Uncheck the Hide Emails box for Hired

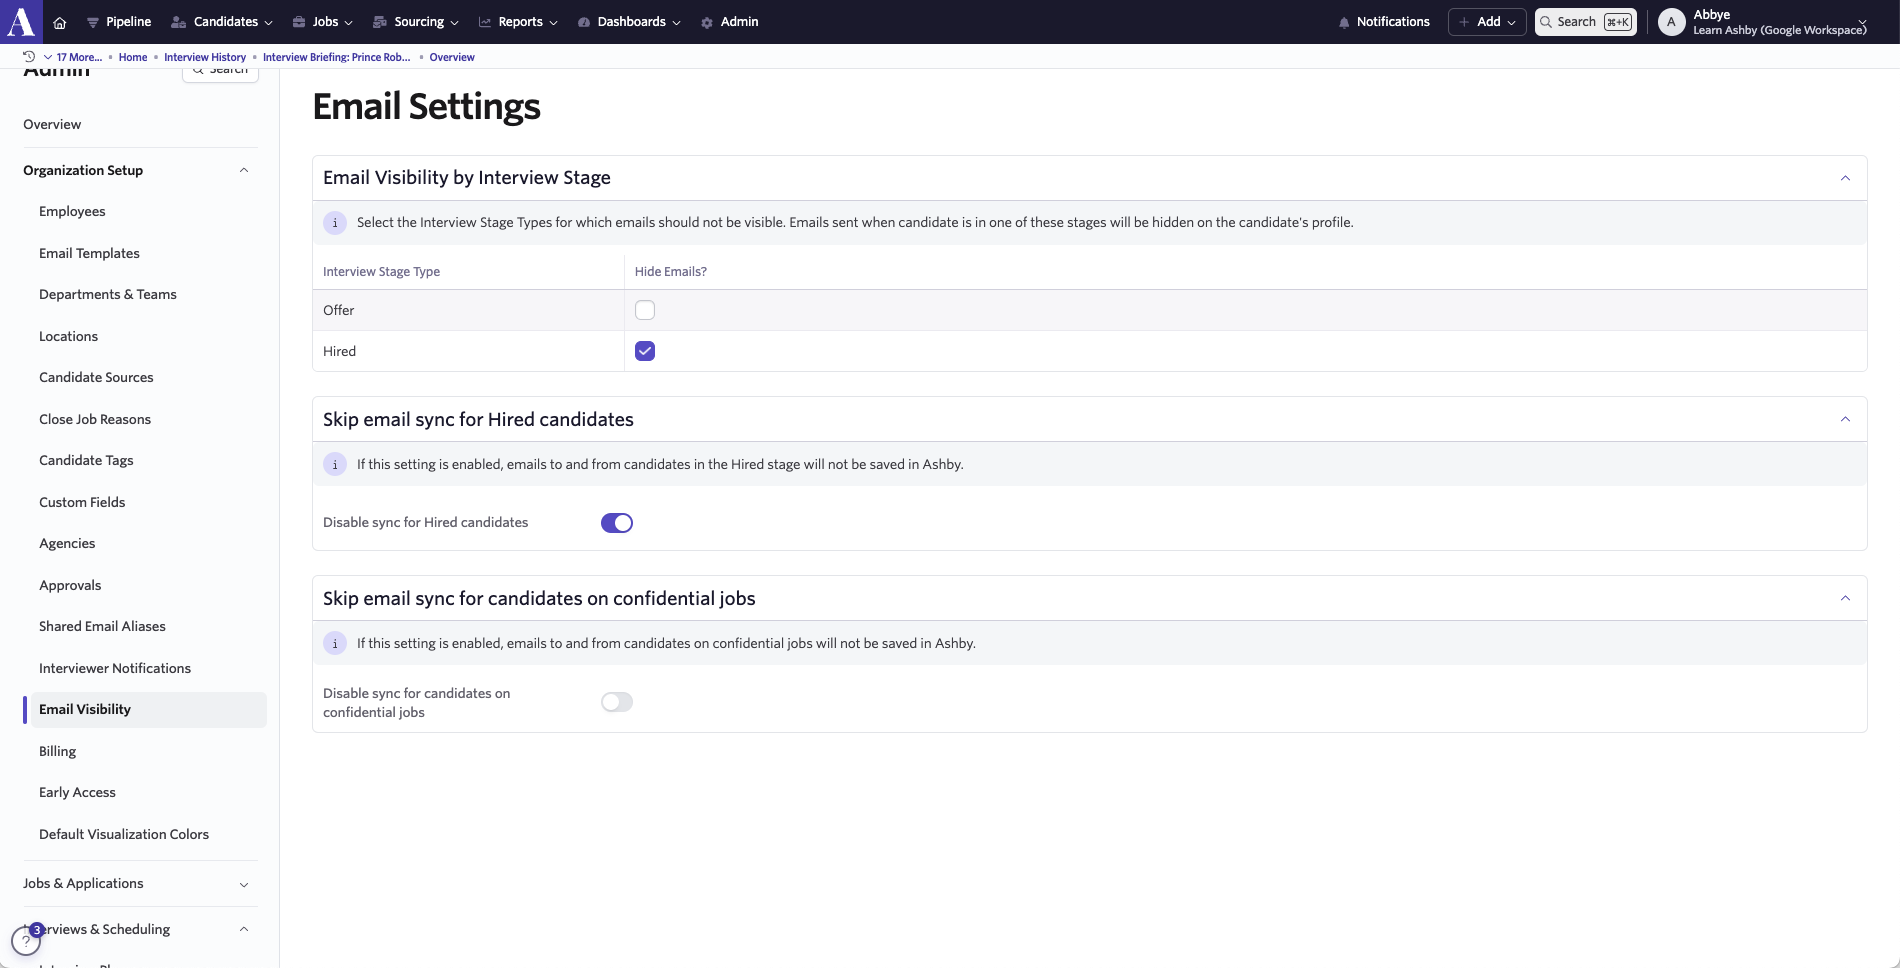[645, 351]
